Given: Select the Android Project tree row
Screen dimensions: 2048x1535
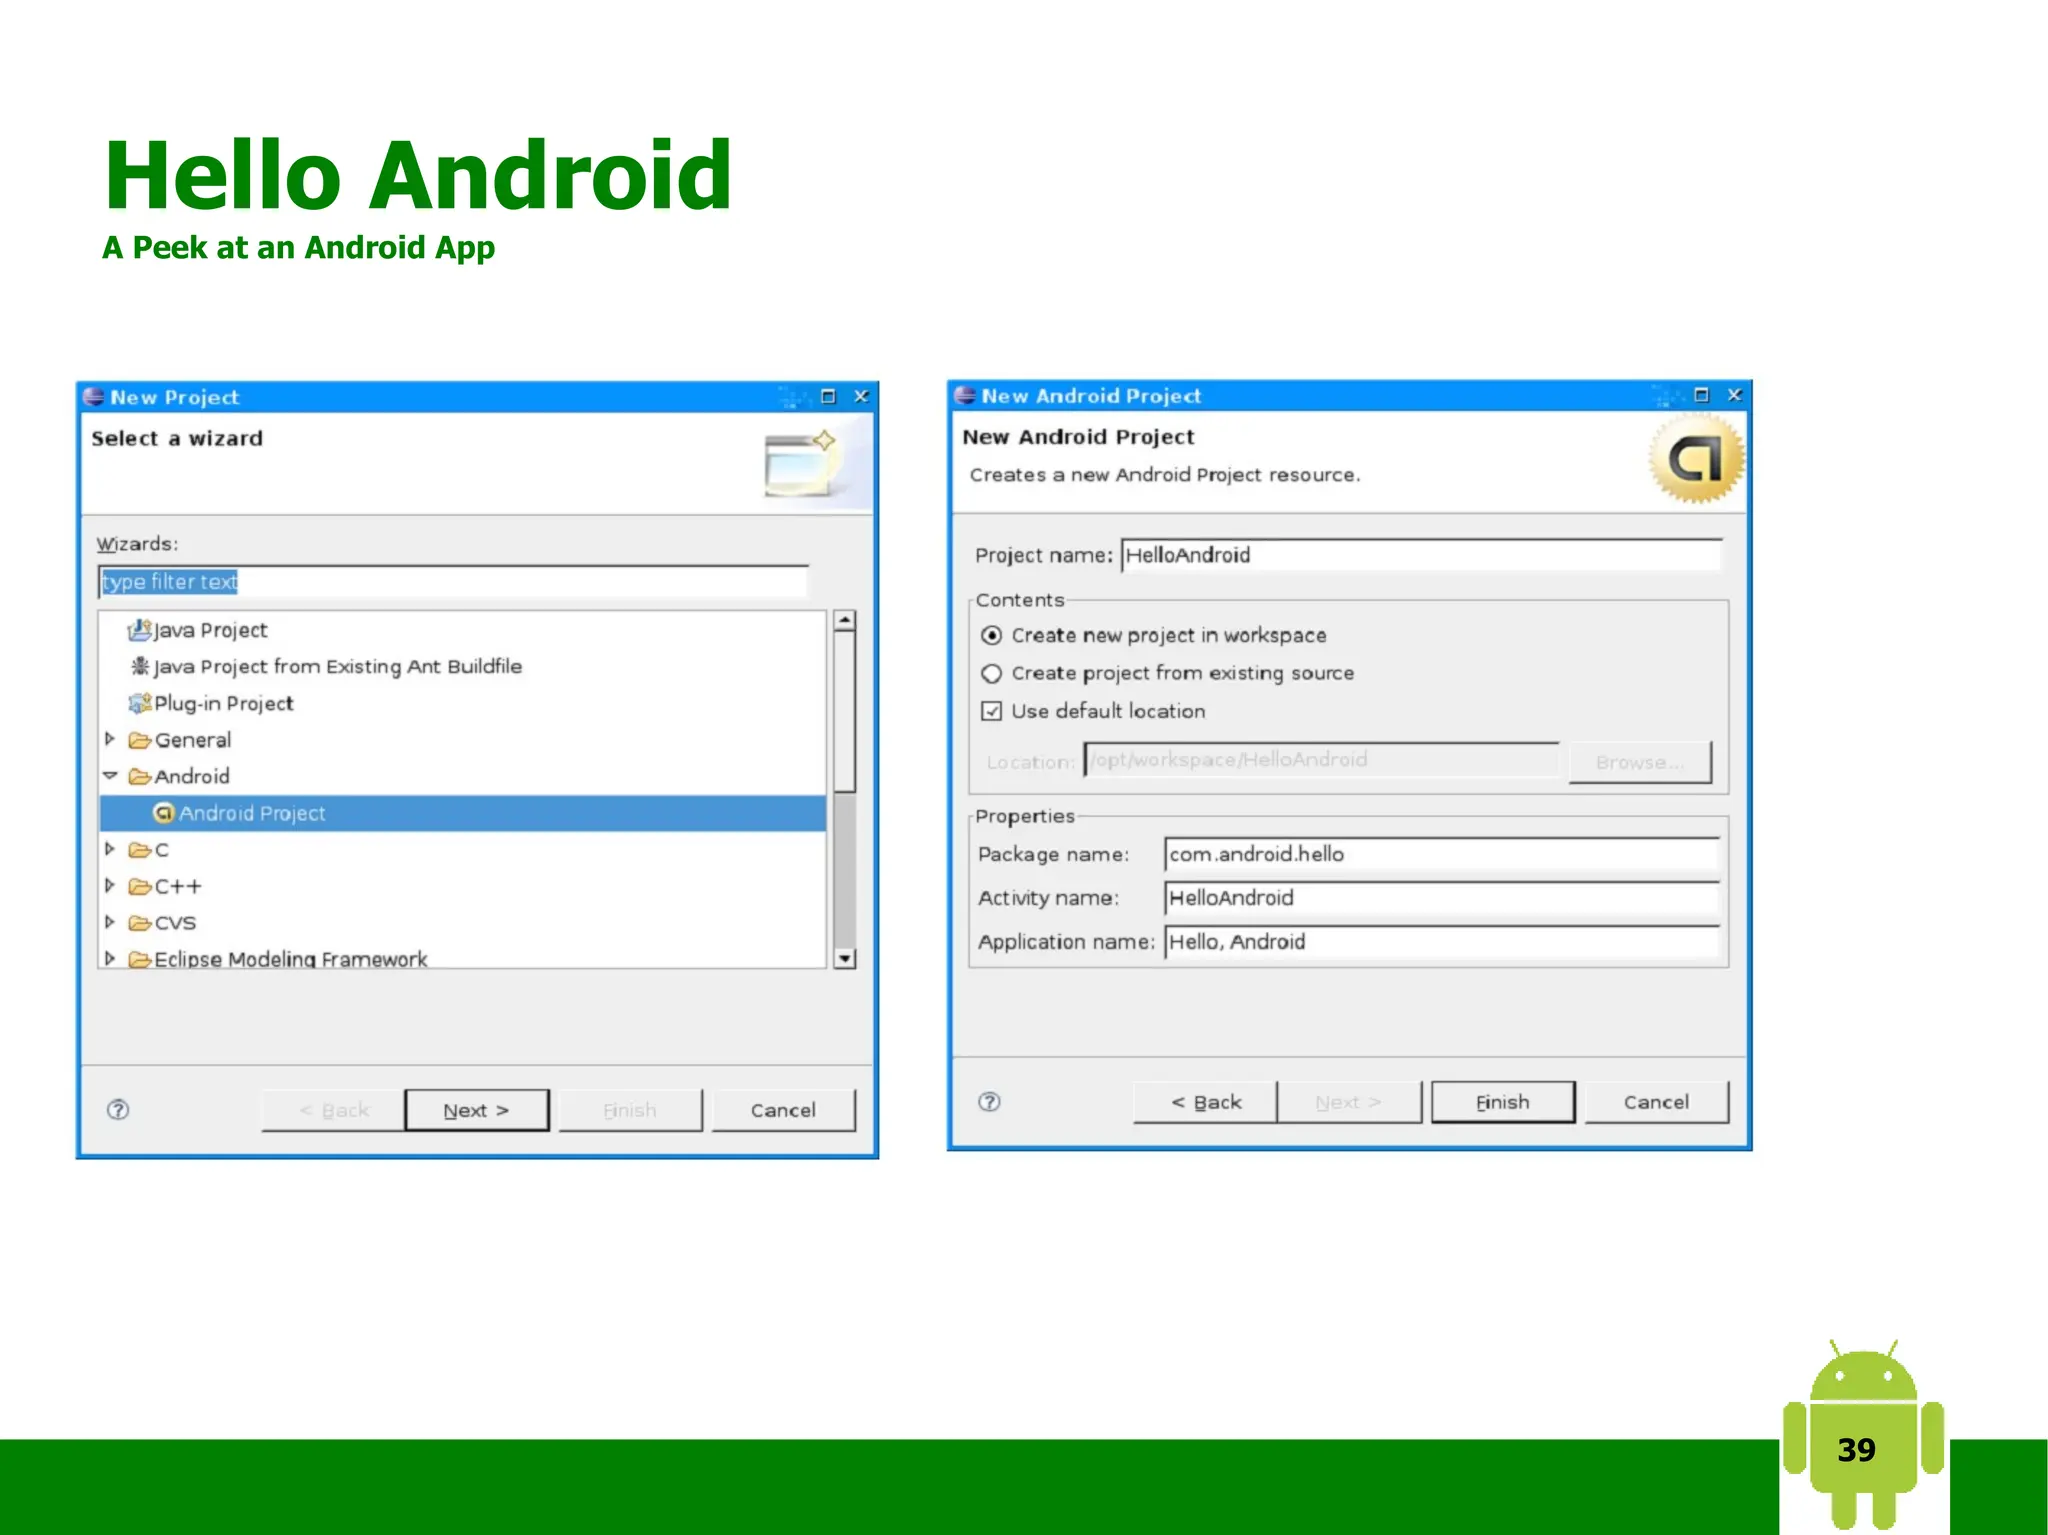Looking at the screenshot, I should pos(463,813).
